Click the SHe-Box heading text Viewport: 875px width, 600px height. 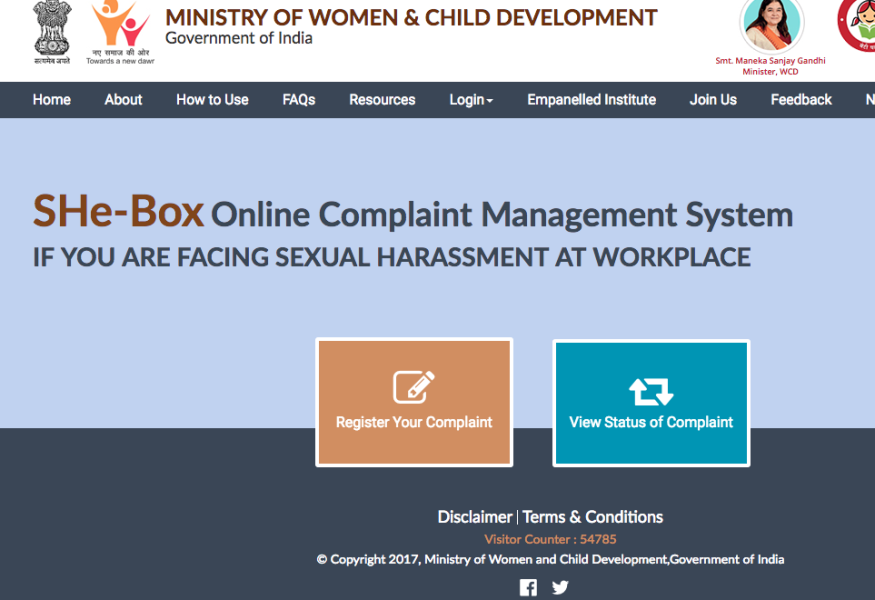[118, 211]
